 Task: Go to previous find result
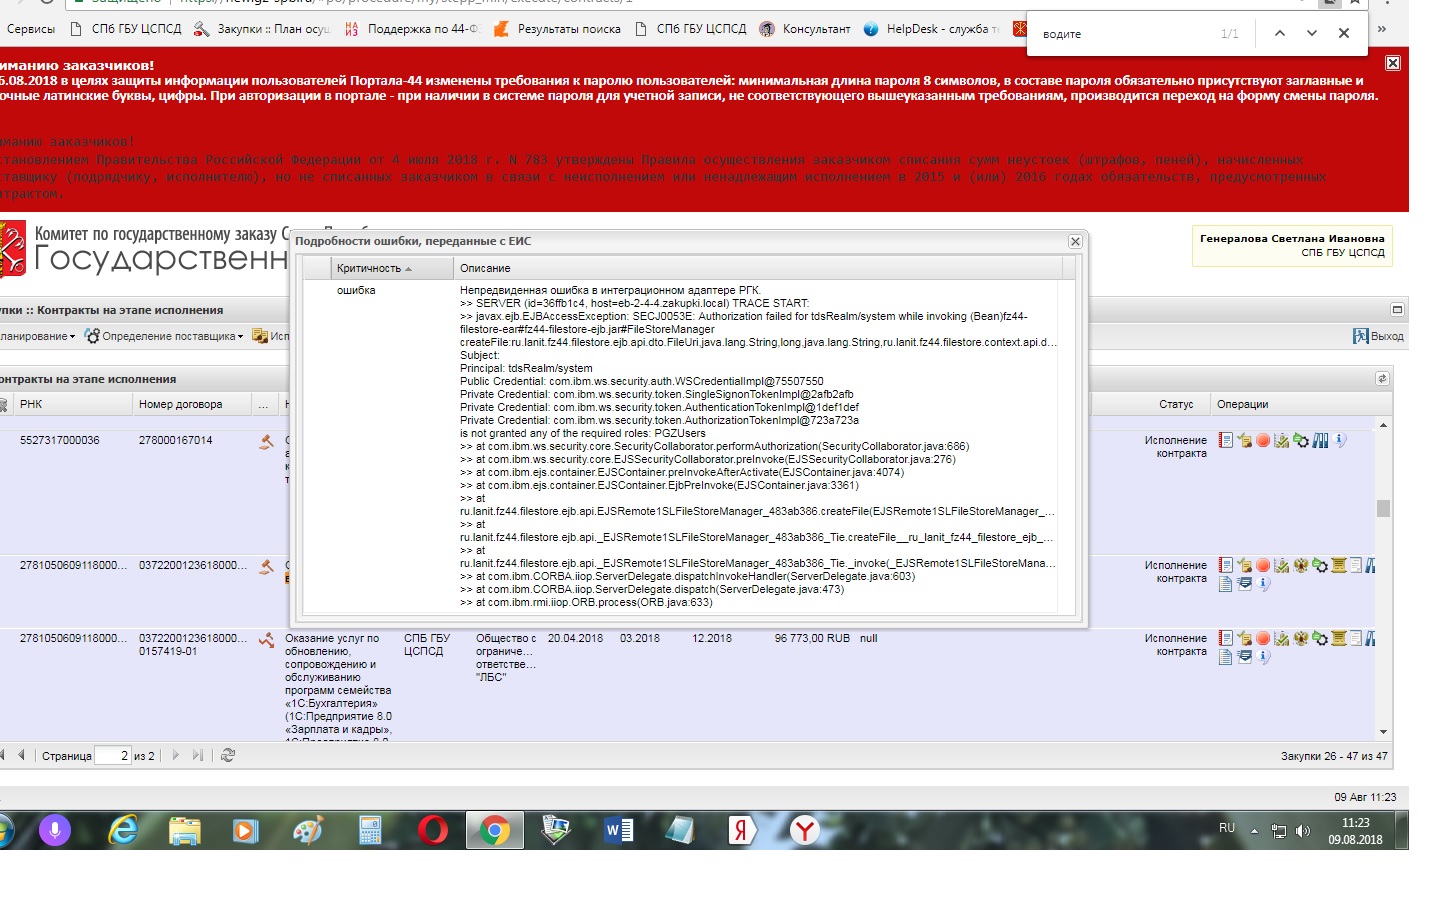click(1279, 33)
